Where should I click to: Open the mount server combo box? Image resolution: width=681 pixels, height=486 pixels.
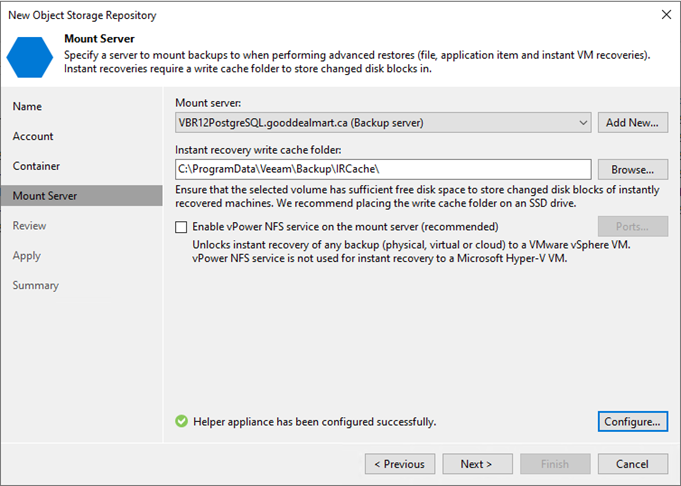click(x=383, y=123)
